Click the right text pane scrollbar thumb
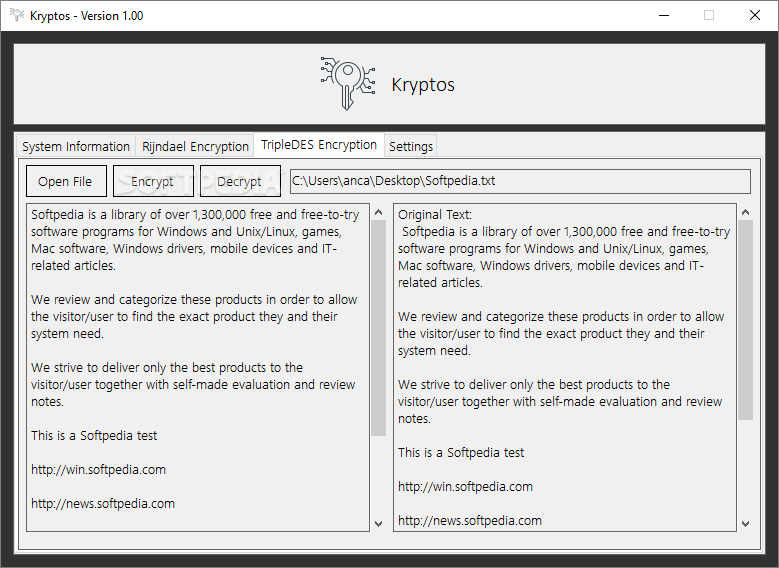This screenshot has width=779, height=568. pos(745,320)
